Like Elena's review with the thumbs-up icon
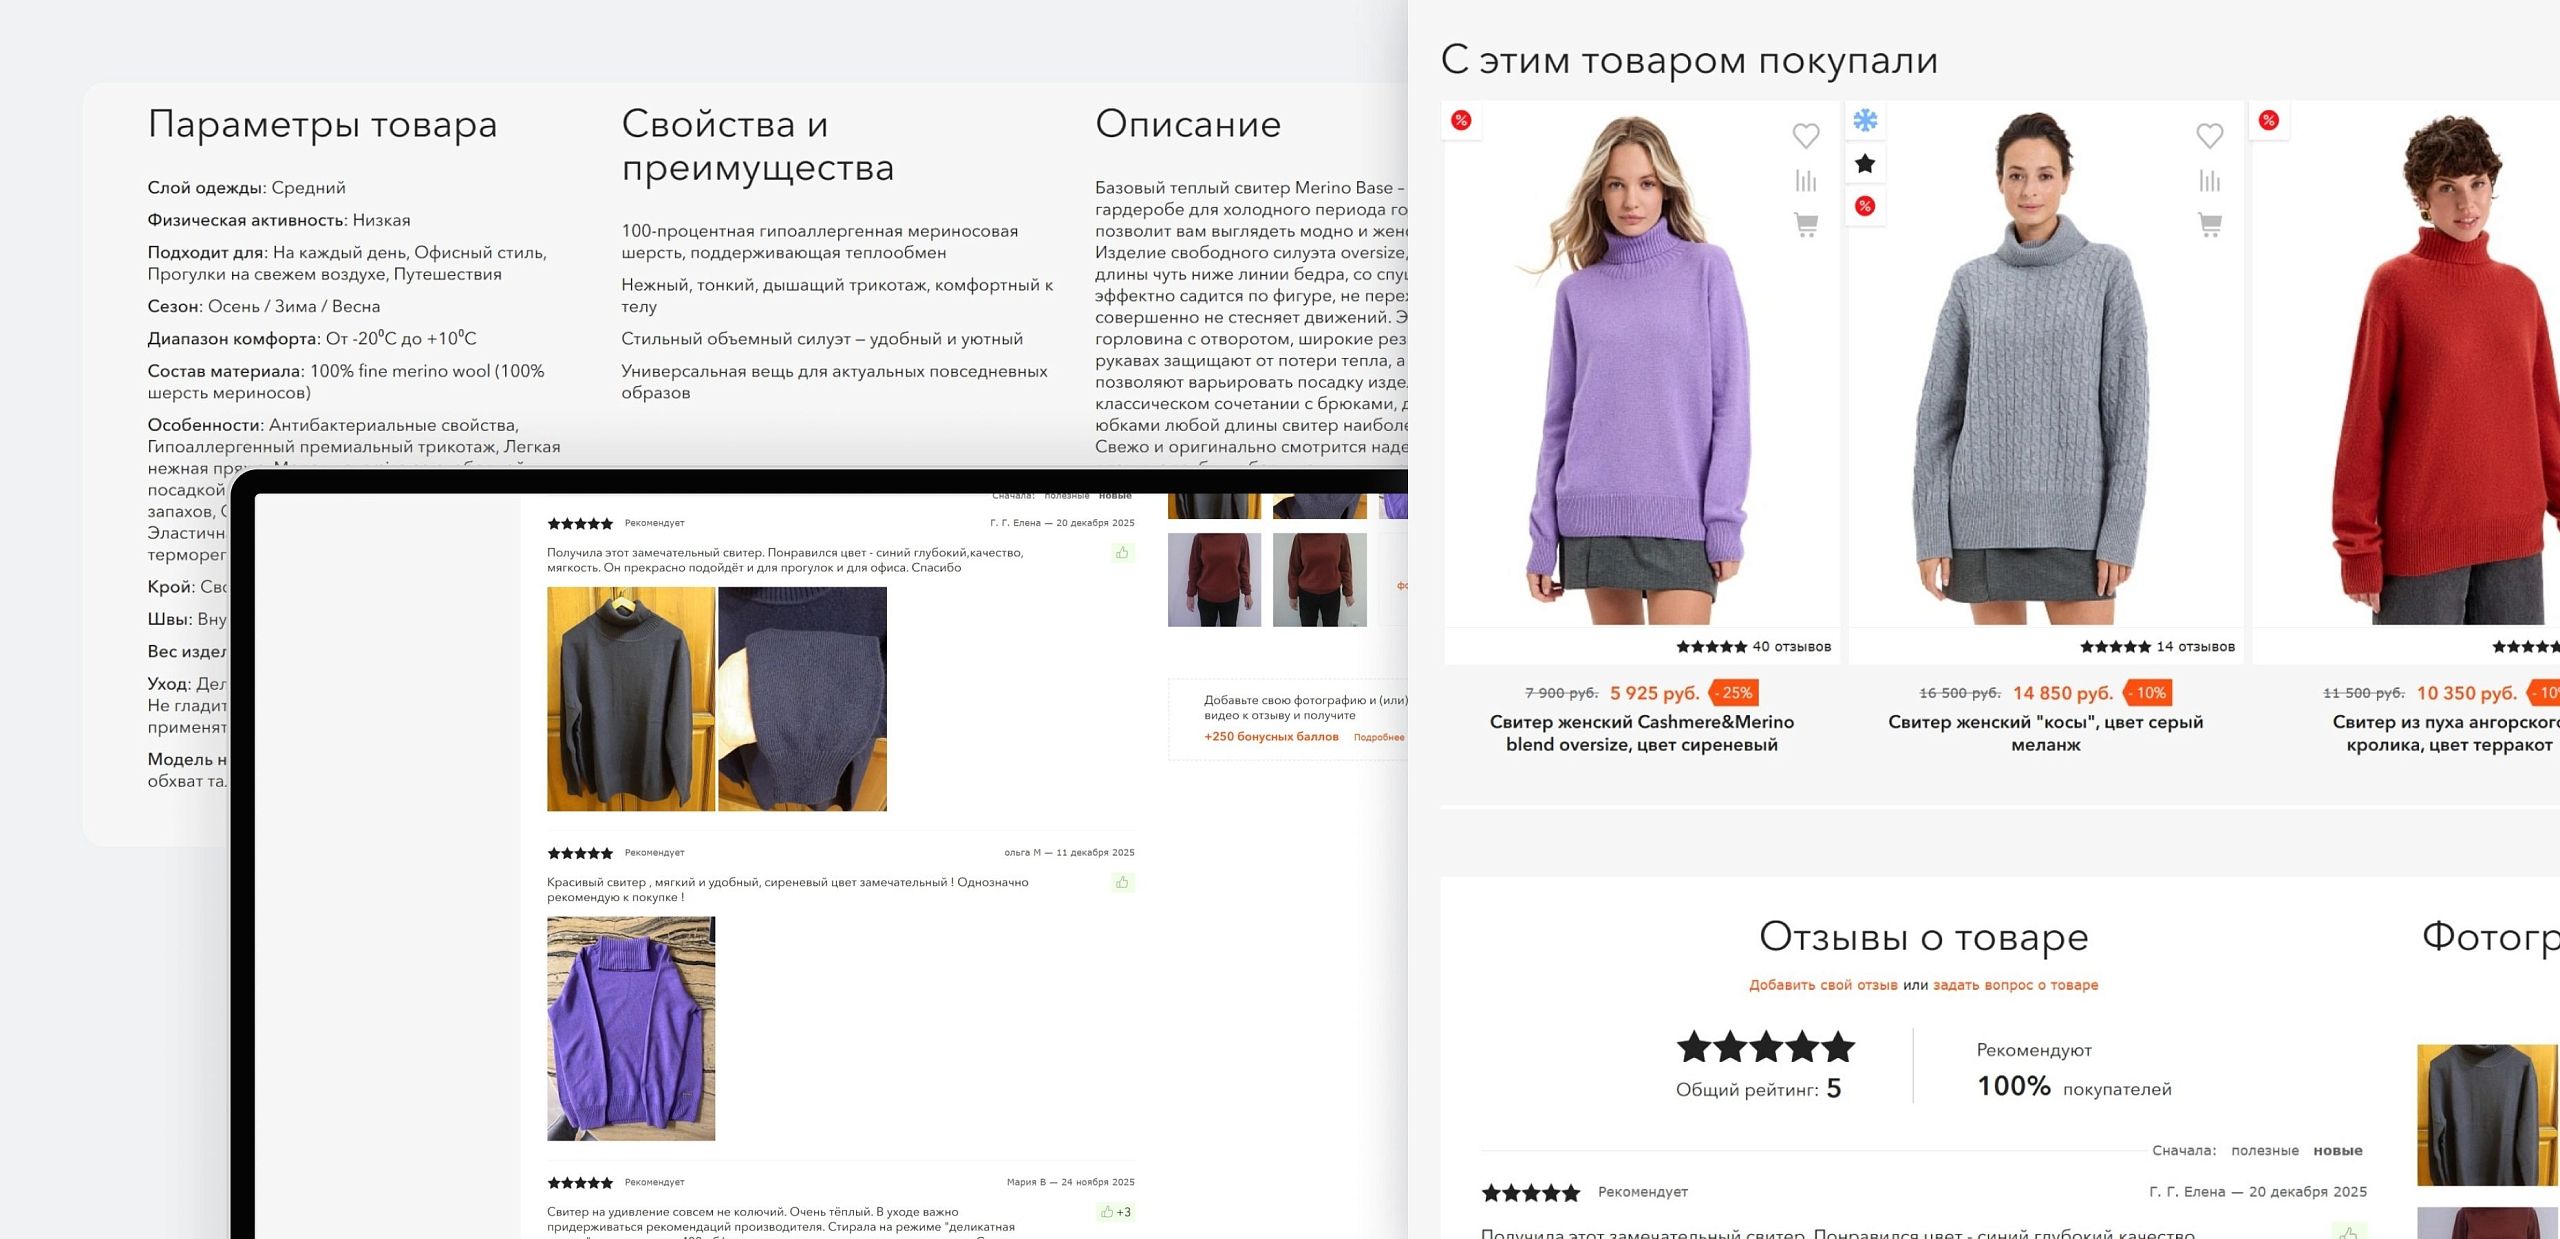 click(1122, 553)
